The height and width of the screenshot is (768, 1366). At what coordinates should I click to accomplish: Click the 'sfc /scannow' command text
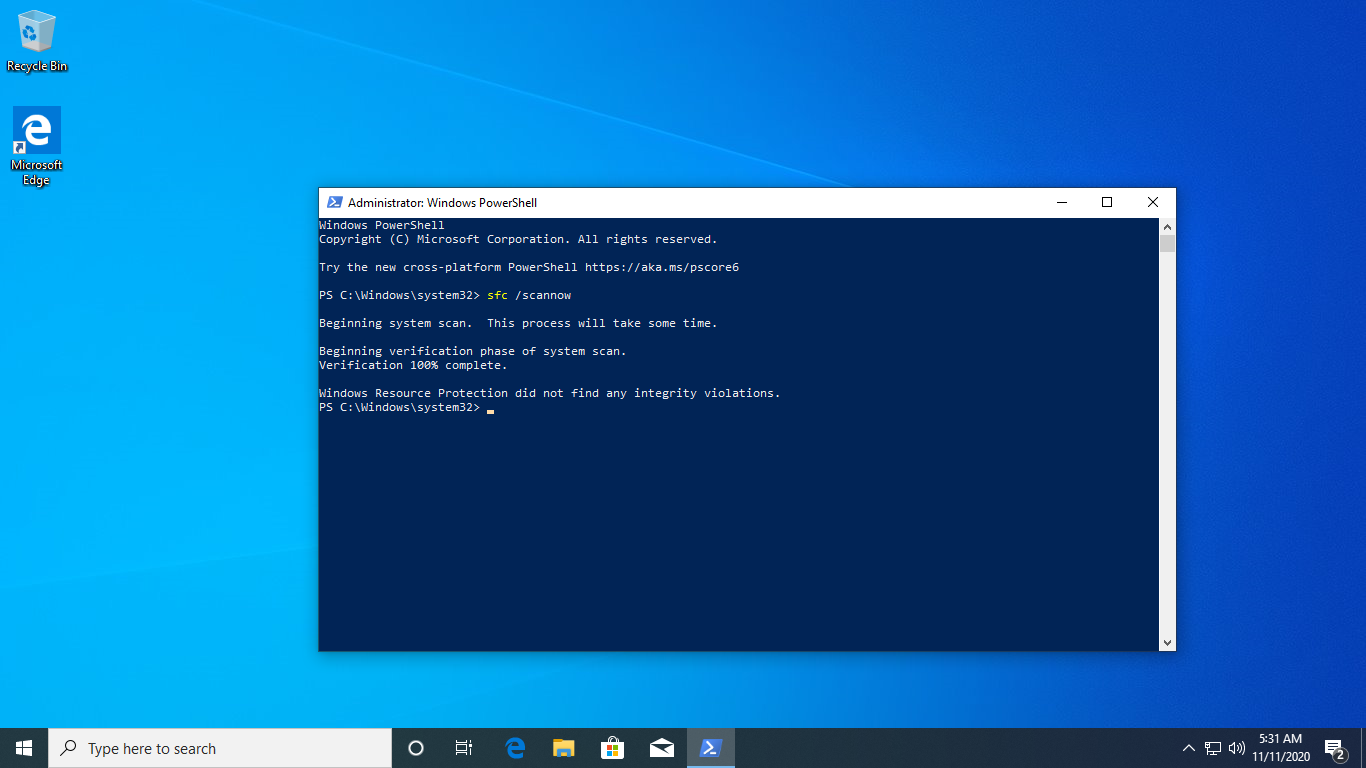pos(529,295)
